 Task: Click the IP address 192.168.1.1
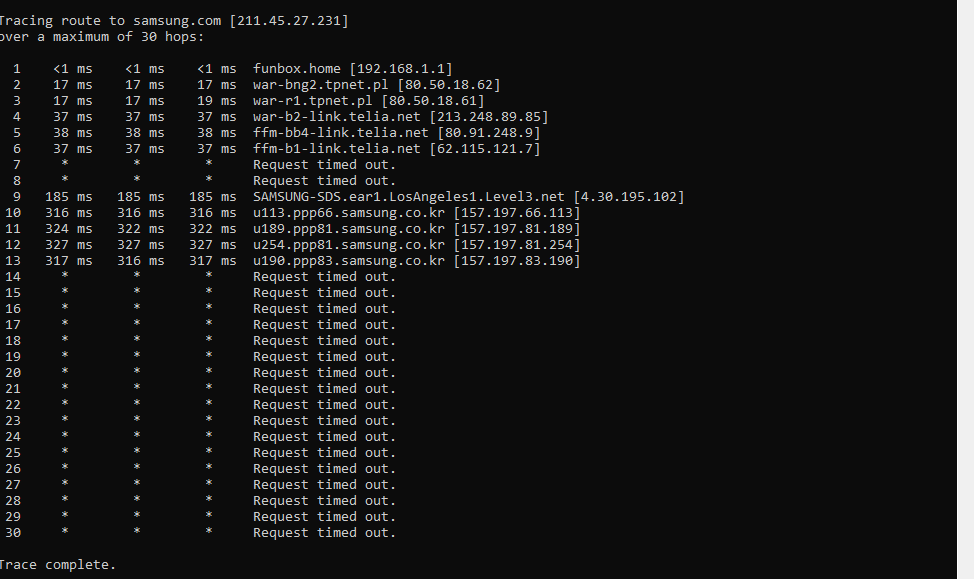(x=400, y=68)
